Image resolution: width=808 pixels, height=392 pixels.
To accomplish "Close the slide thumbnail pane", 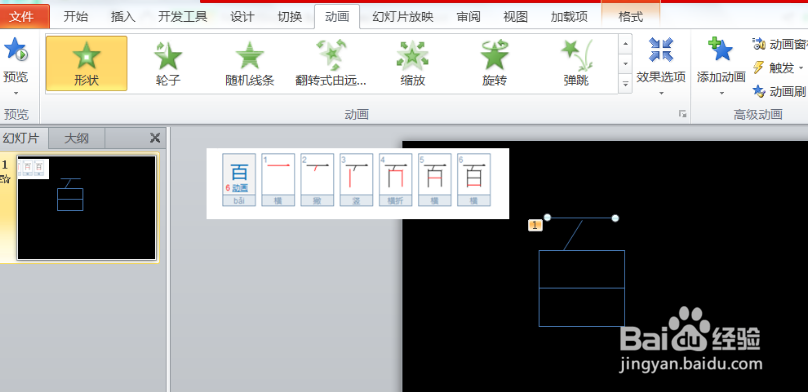I will pyautogui.click(x=155, y=138).
